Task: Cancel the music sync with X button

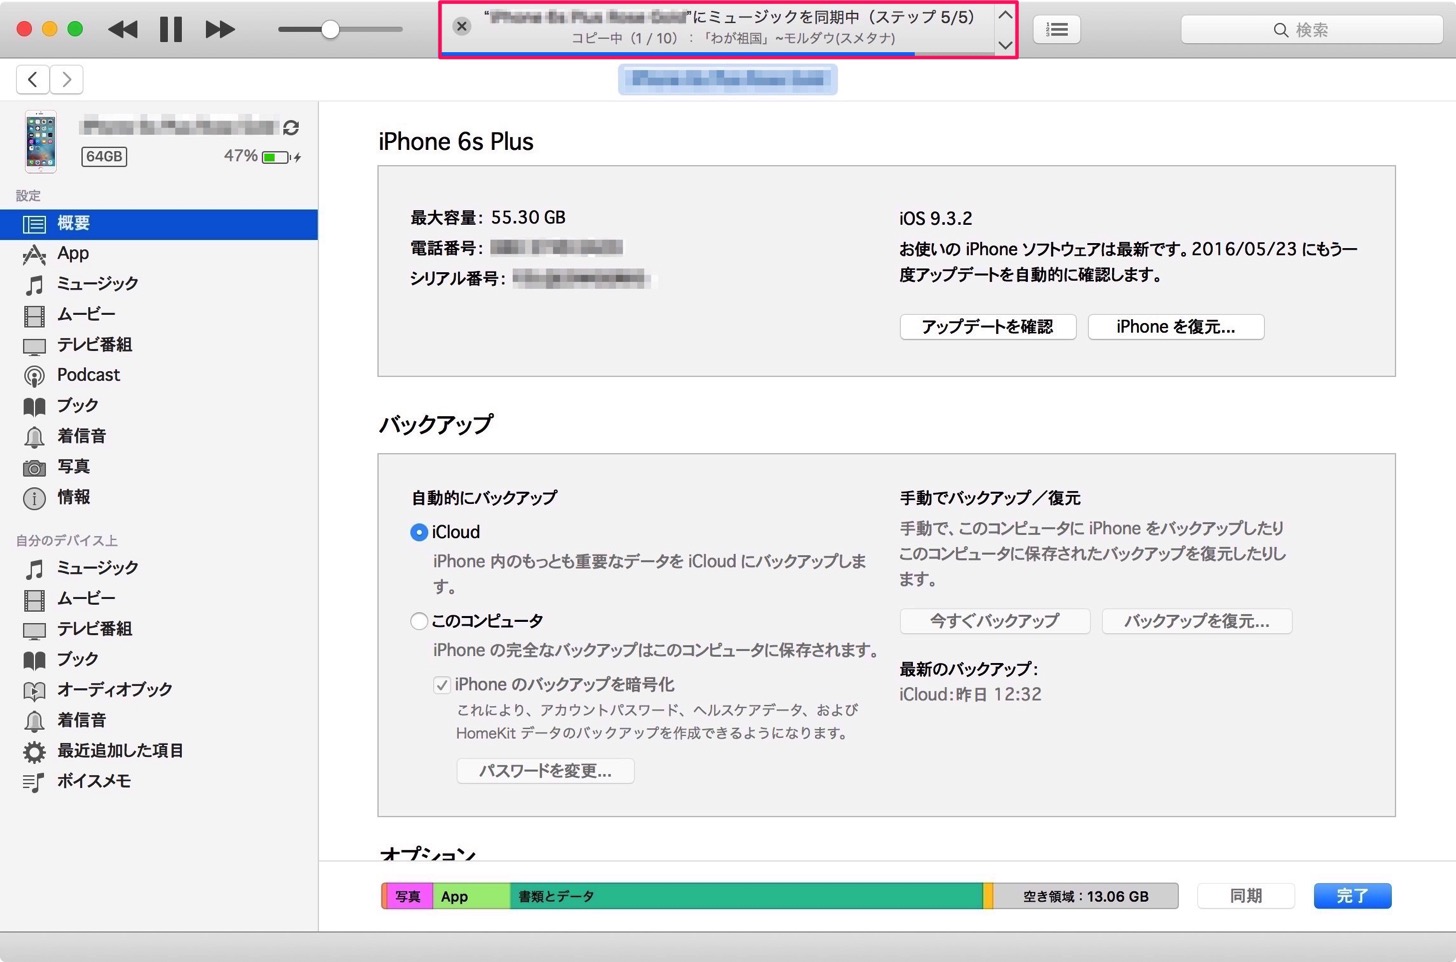Action: (461, 26)
